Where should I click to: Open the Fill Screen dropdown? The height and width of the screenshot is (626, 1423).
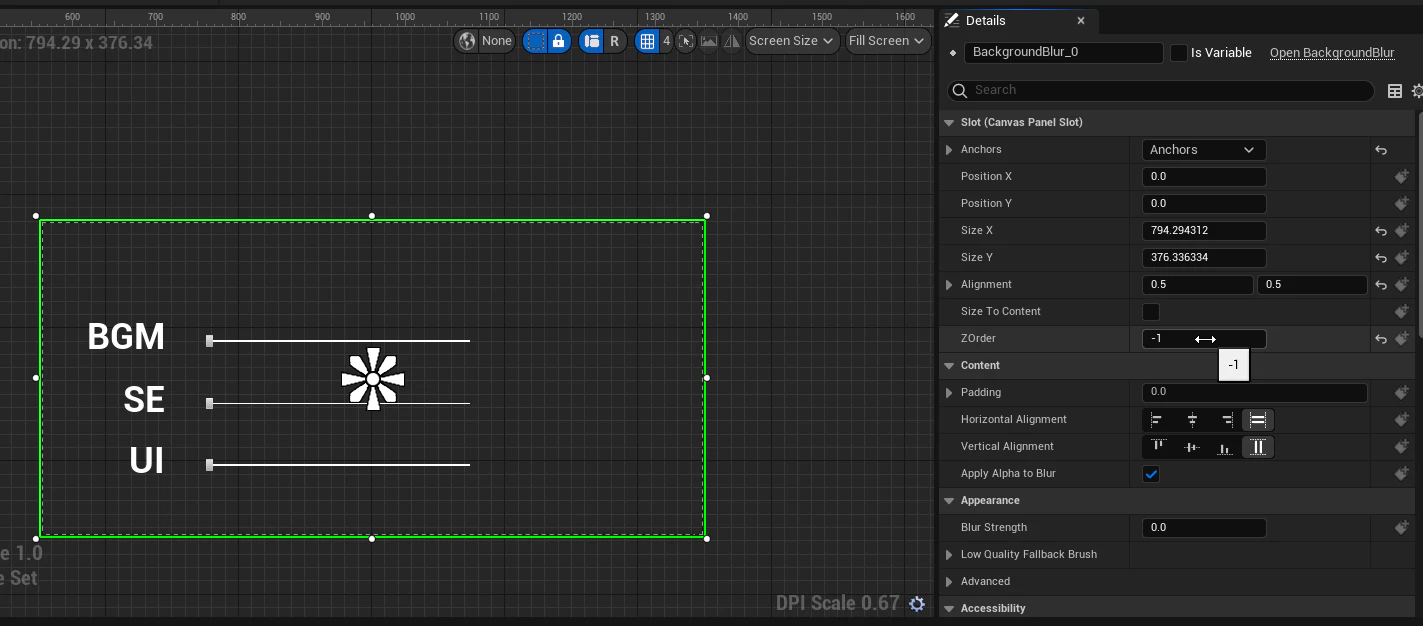pyautogui.click(x=887, y=41)
